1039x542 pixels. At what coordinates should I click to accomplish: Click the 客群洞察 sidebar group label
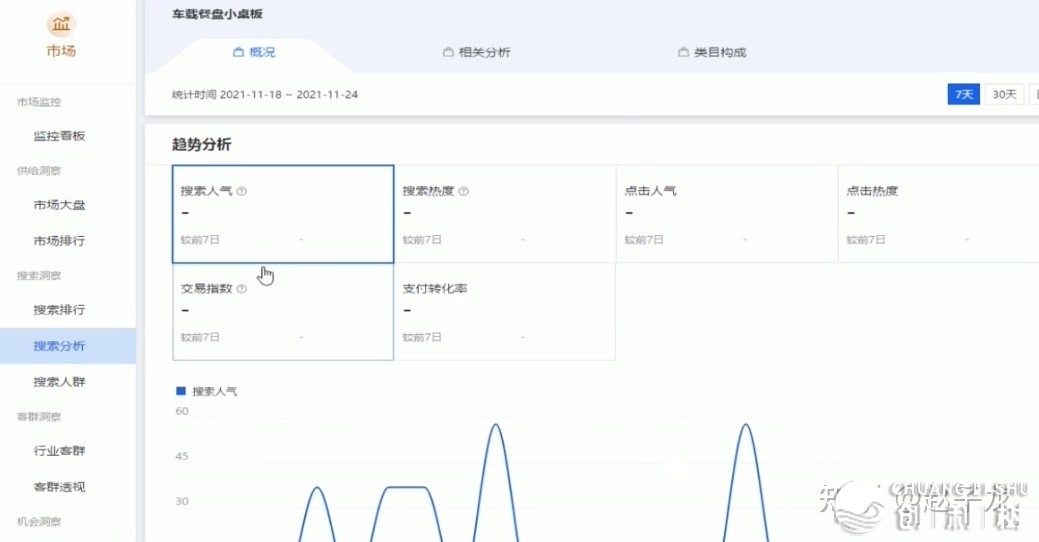(39, 417)
